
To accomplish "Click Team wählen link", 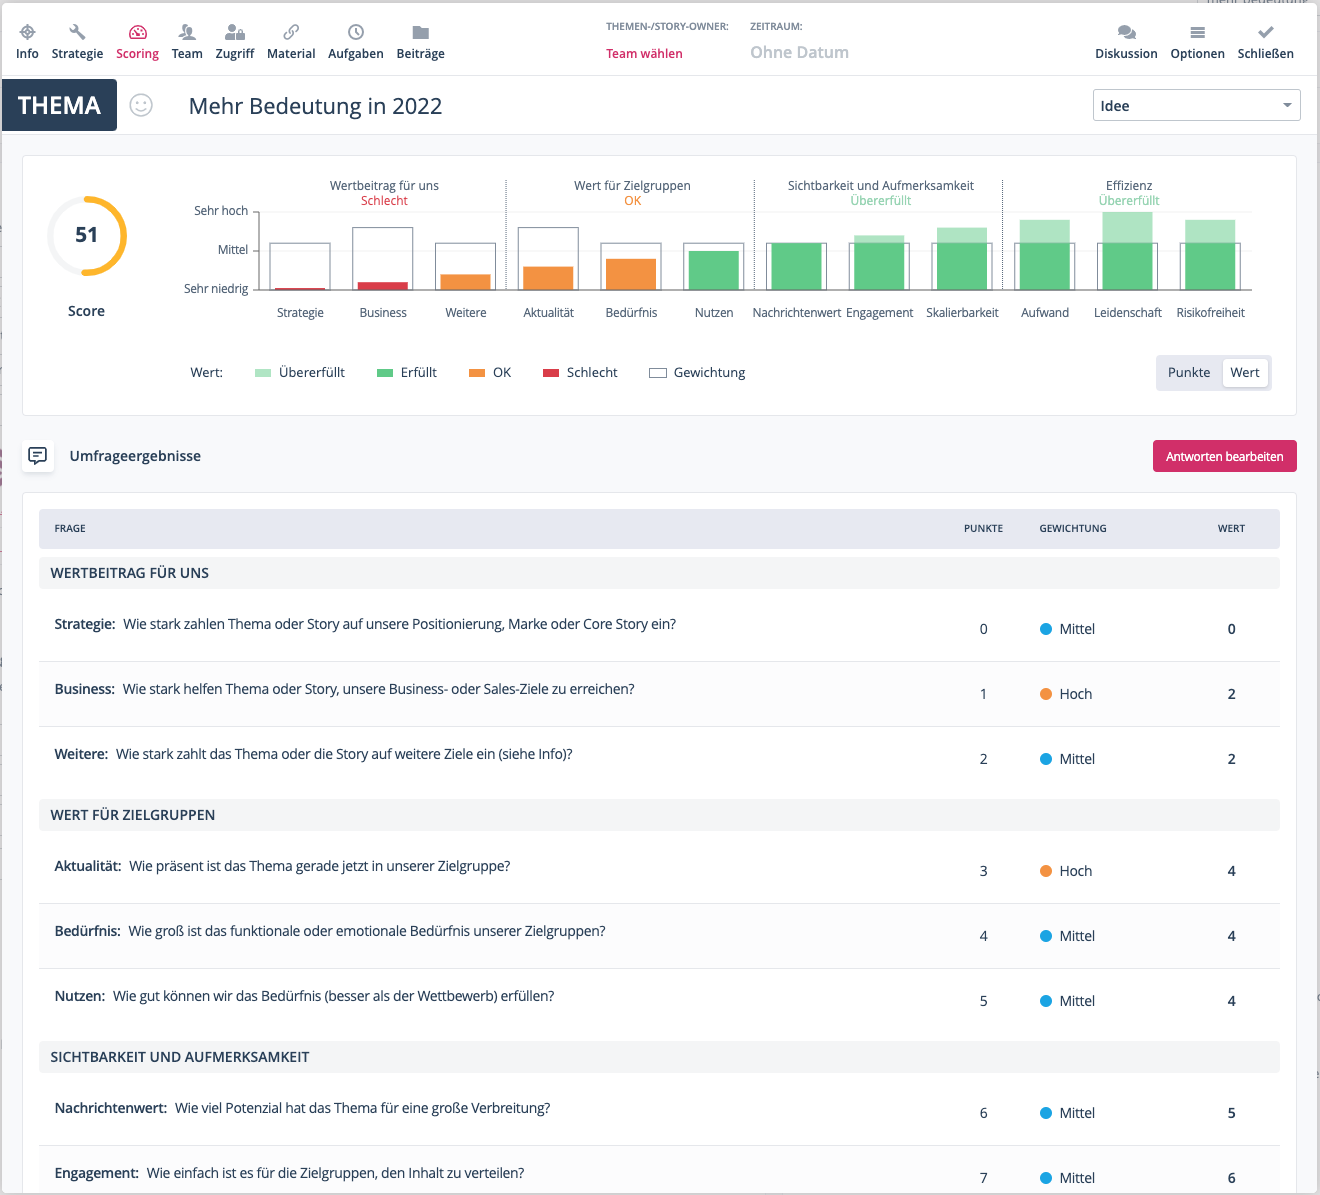I will [x=644, y=54].
